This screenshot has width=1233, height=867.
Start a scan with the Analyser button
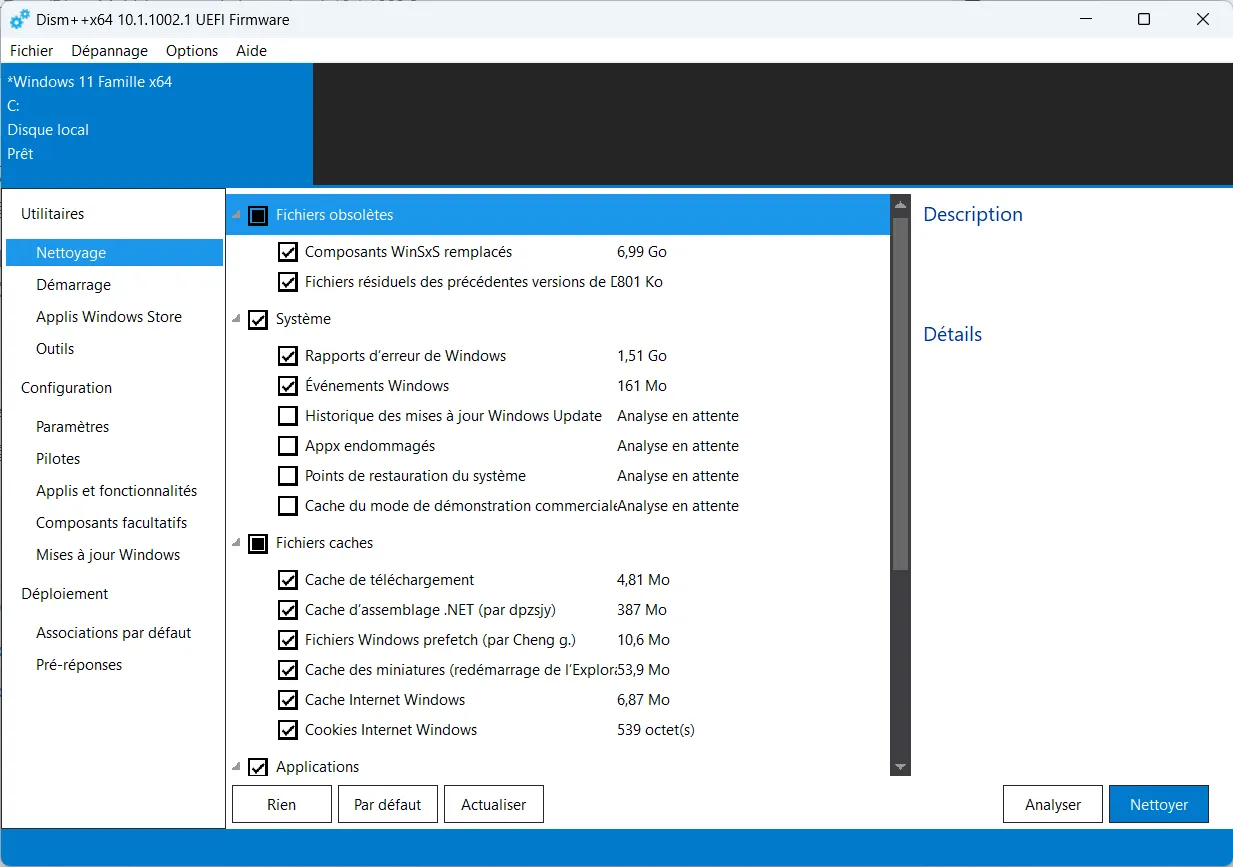click(1052, 803)
